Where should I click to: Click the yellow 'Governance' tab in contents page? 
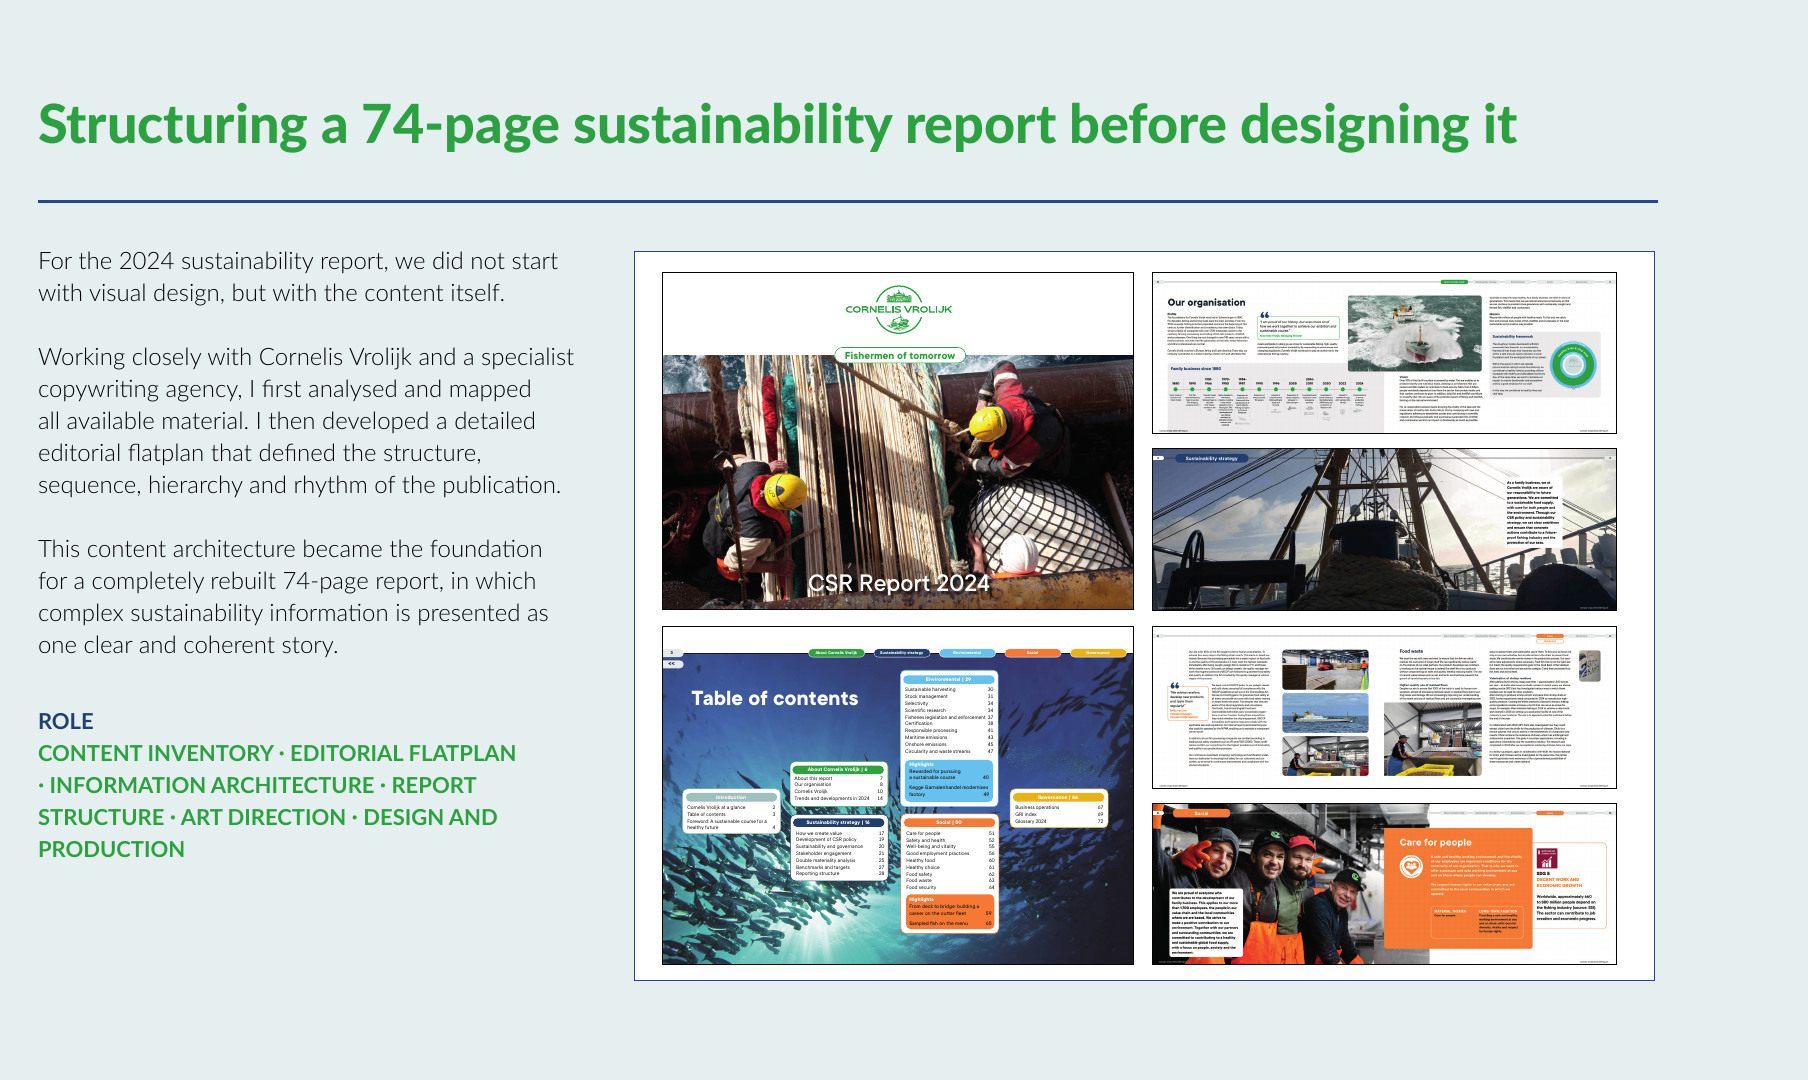click(1098, 653)
